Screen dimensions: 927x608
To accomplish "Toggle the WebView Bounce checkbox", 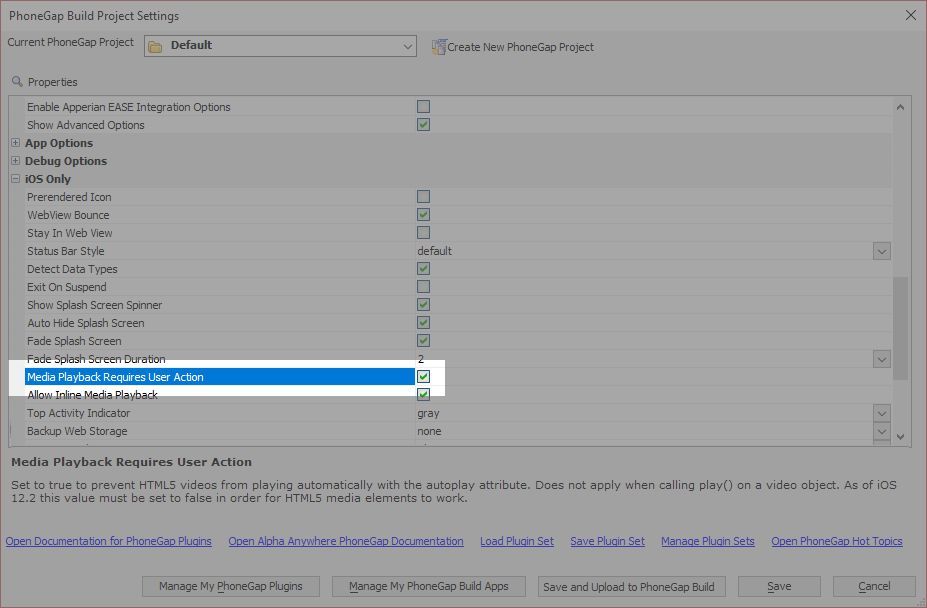I will coord(423,214).
